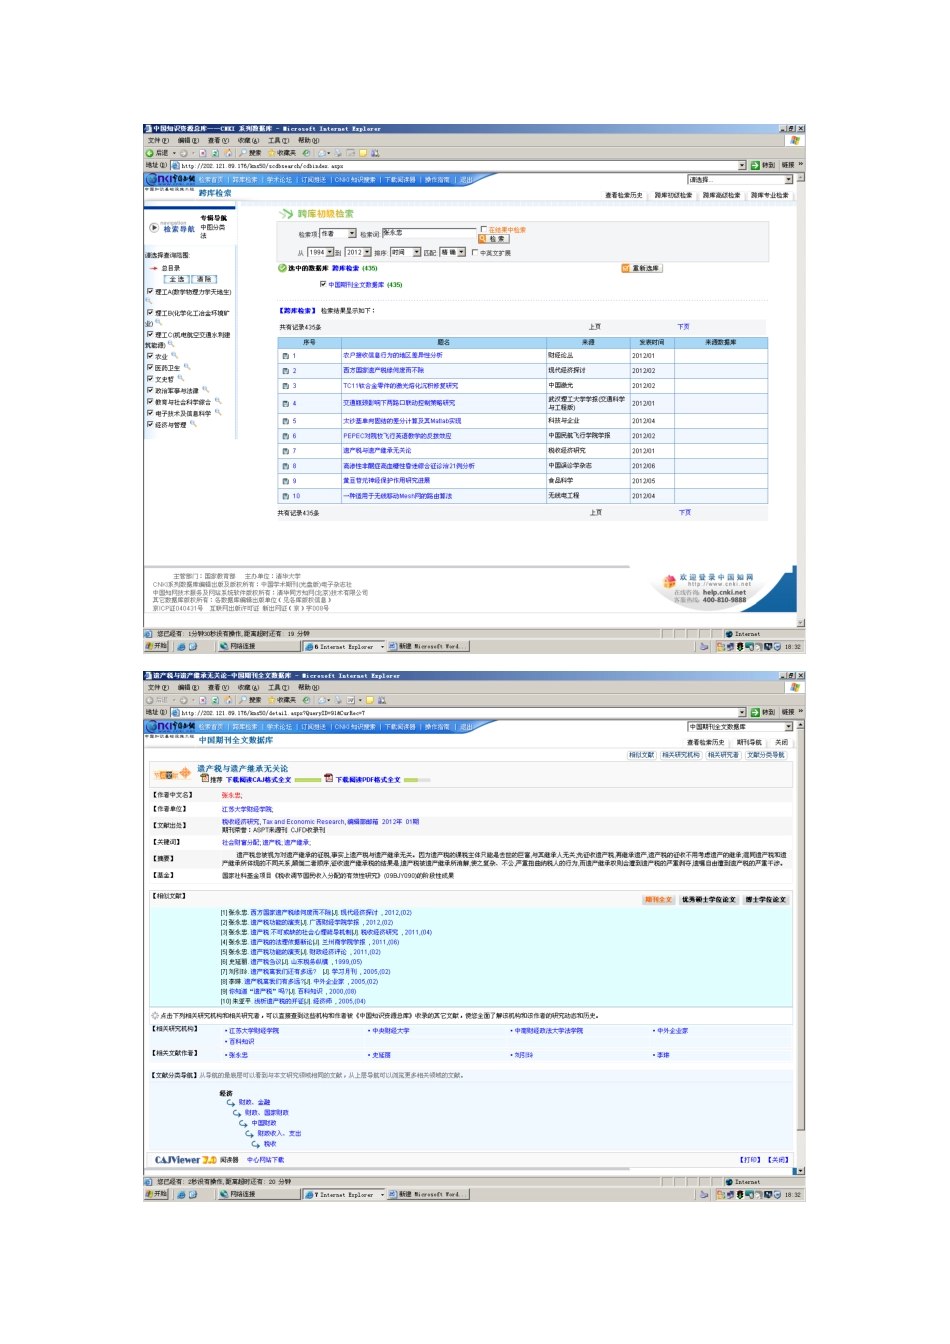
Task: Click the magnifier icon beside 农业
Action: coord(174,355)
